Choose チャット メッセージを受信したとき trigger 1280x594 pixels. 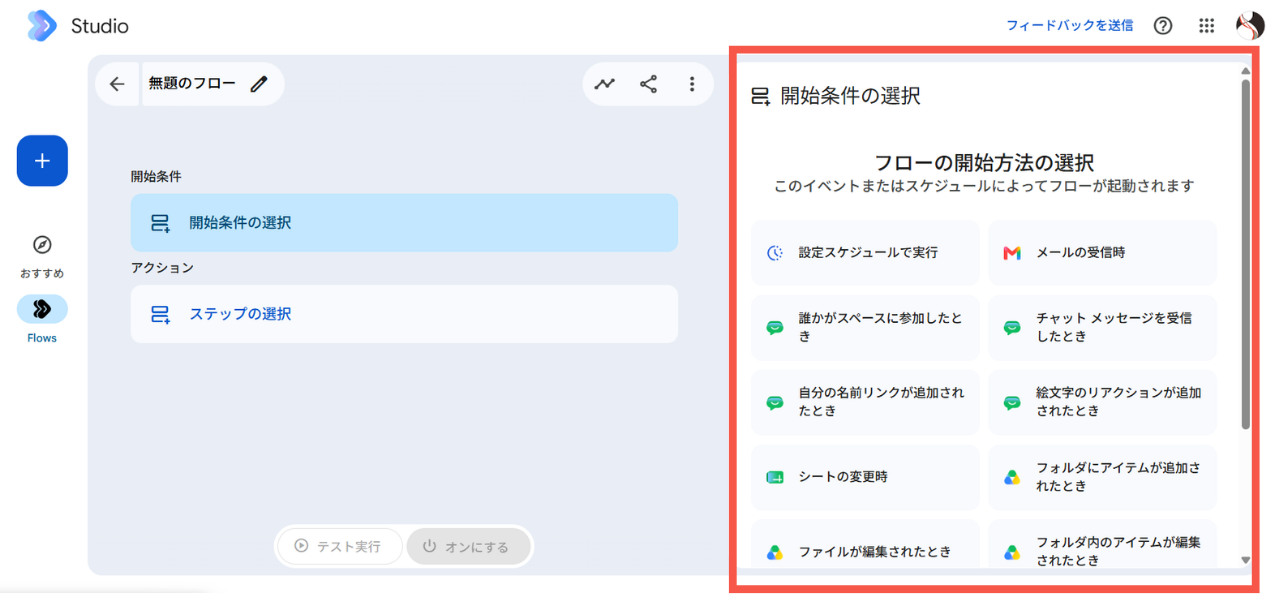(1102, 328)
